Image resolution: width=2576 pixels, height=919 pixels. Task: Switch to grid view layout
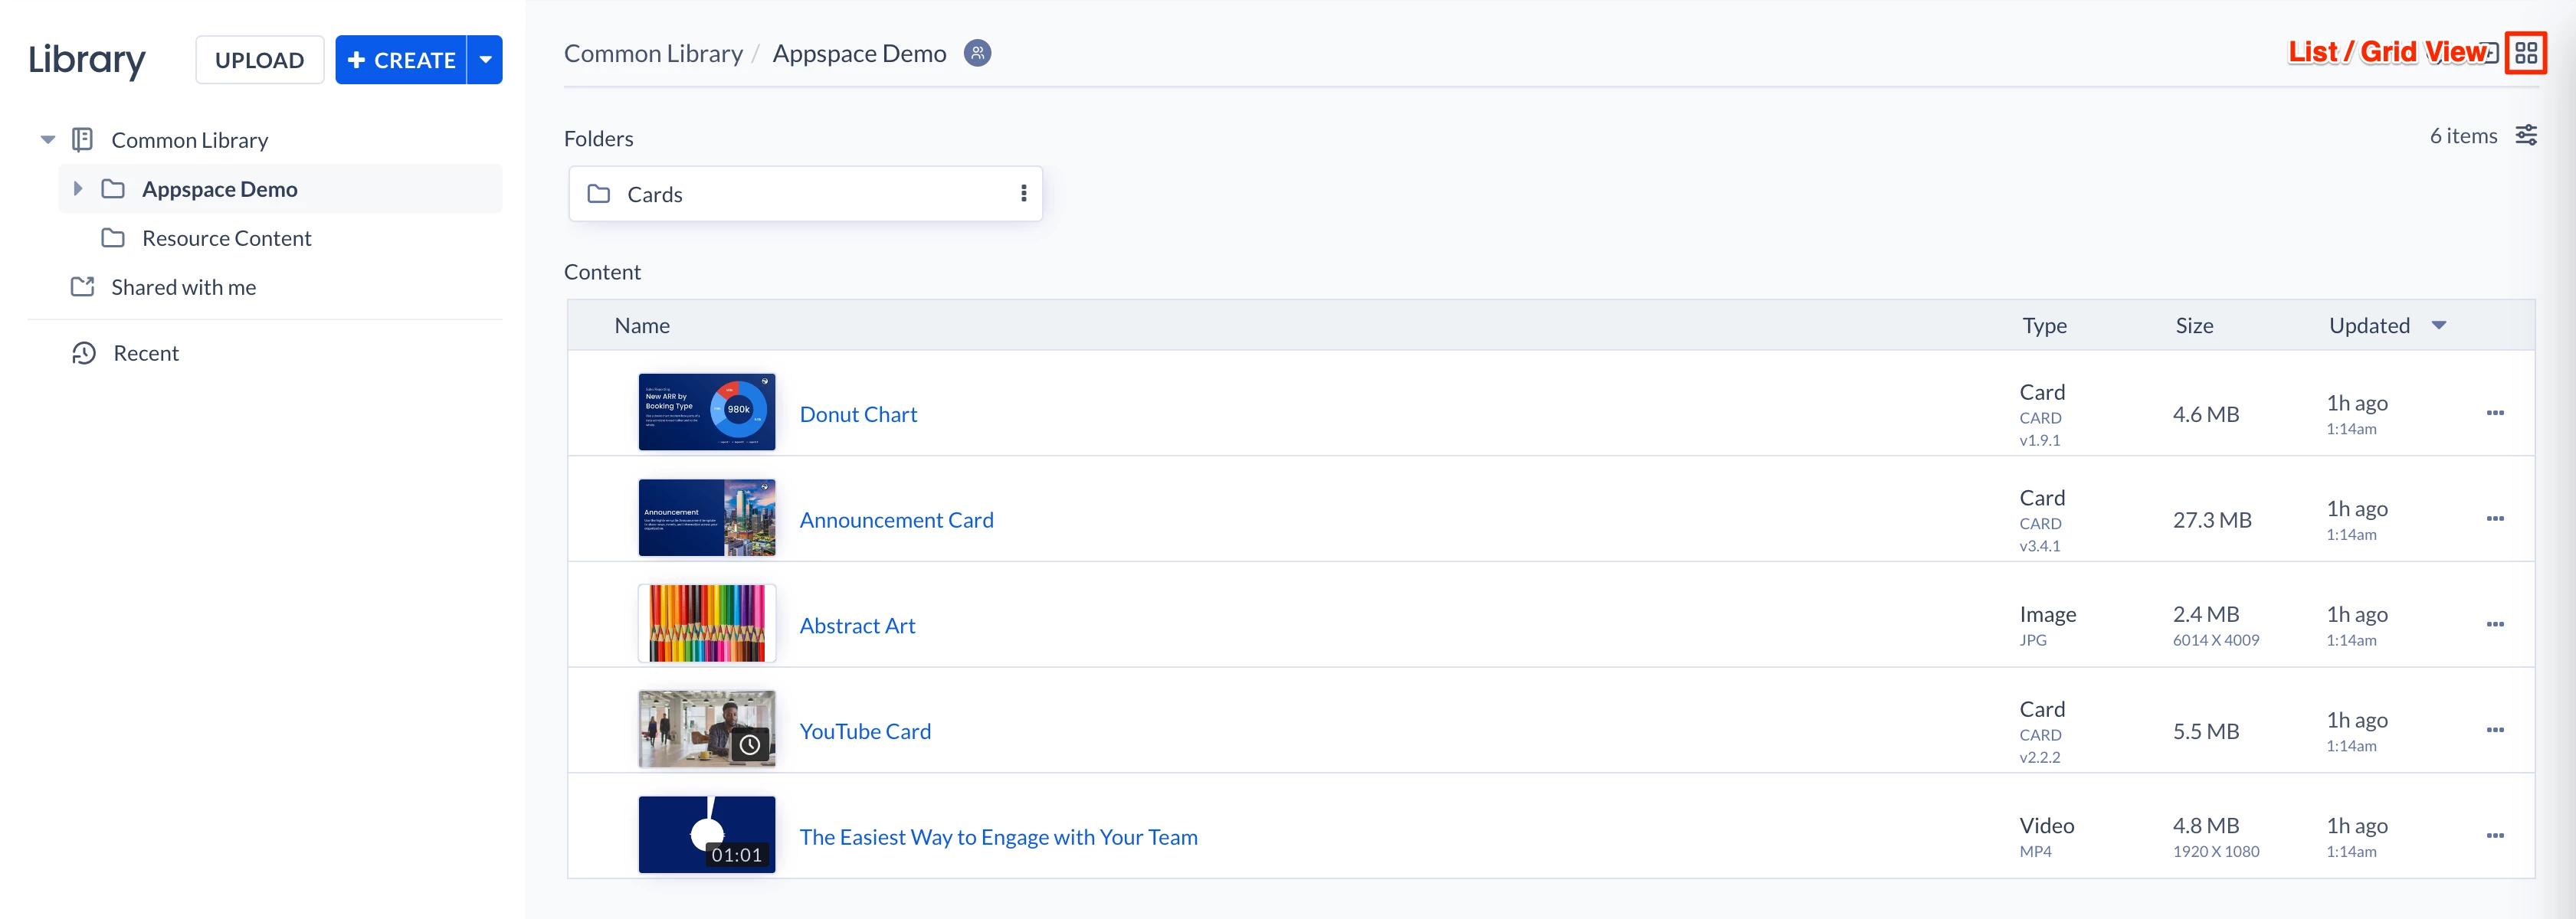[x=2525, y=53]
